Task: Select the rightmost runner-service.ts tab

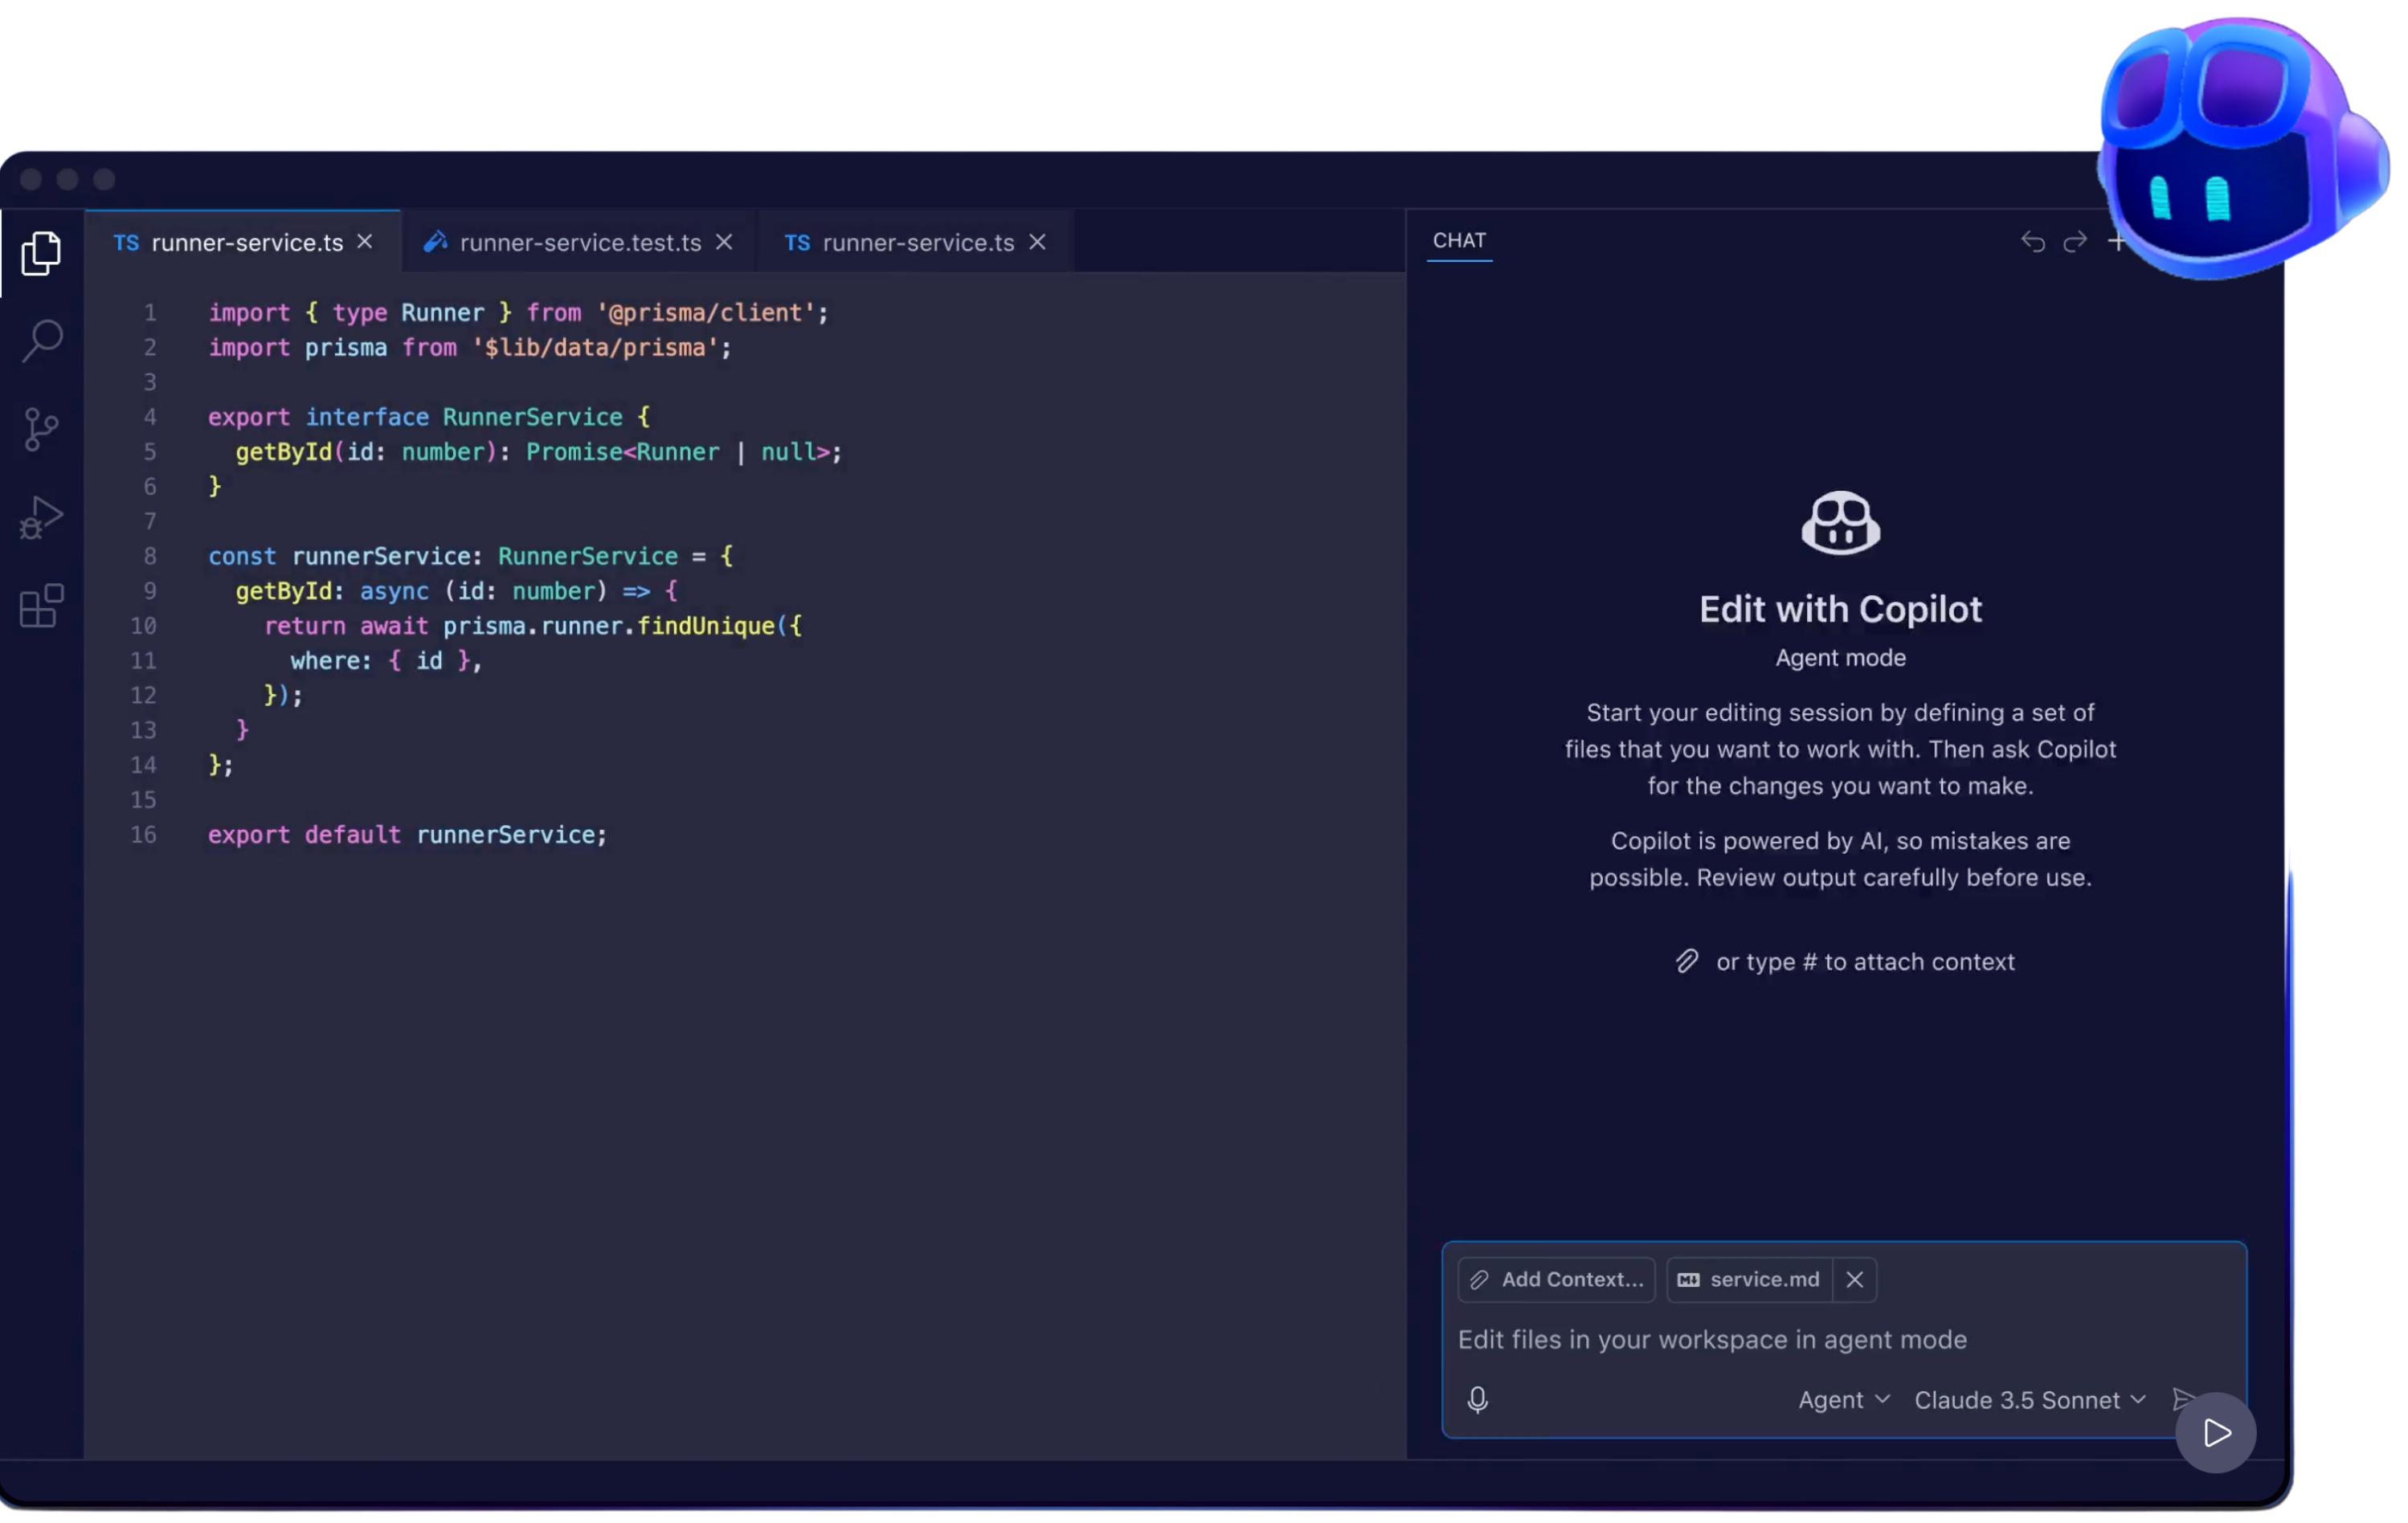Action: [917, 243]
